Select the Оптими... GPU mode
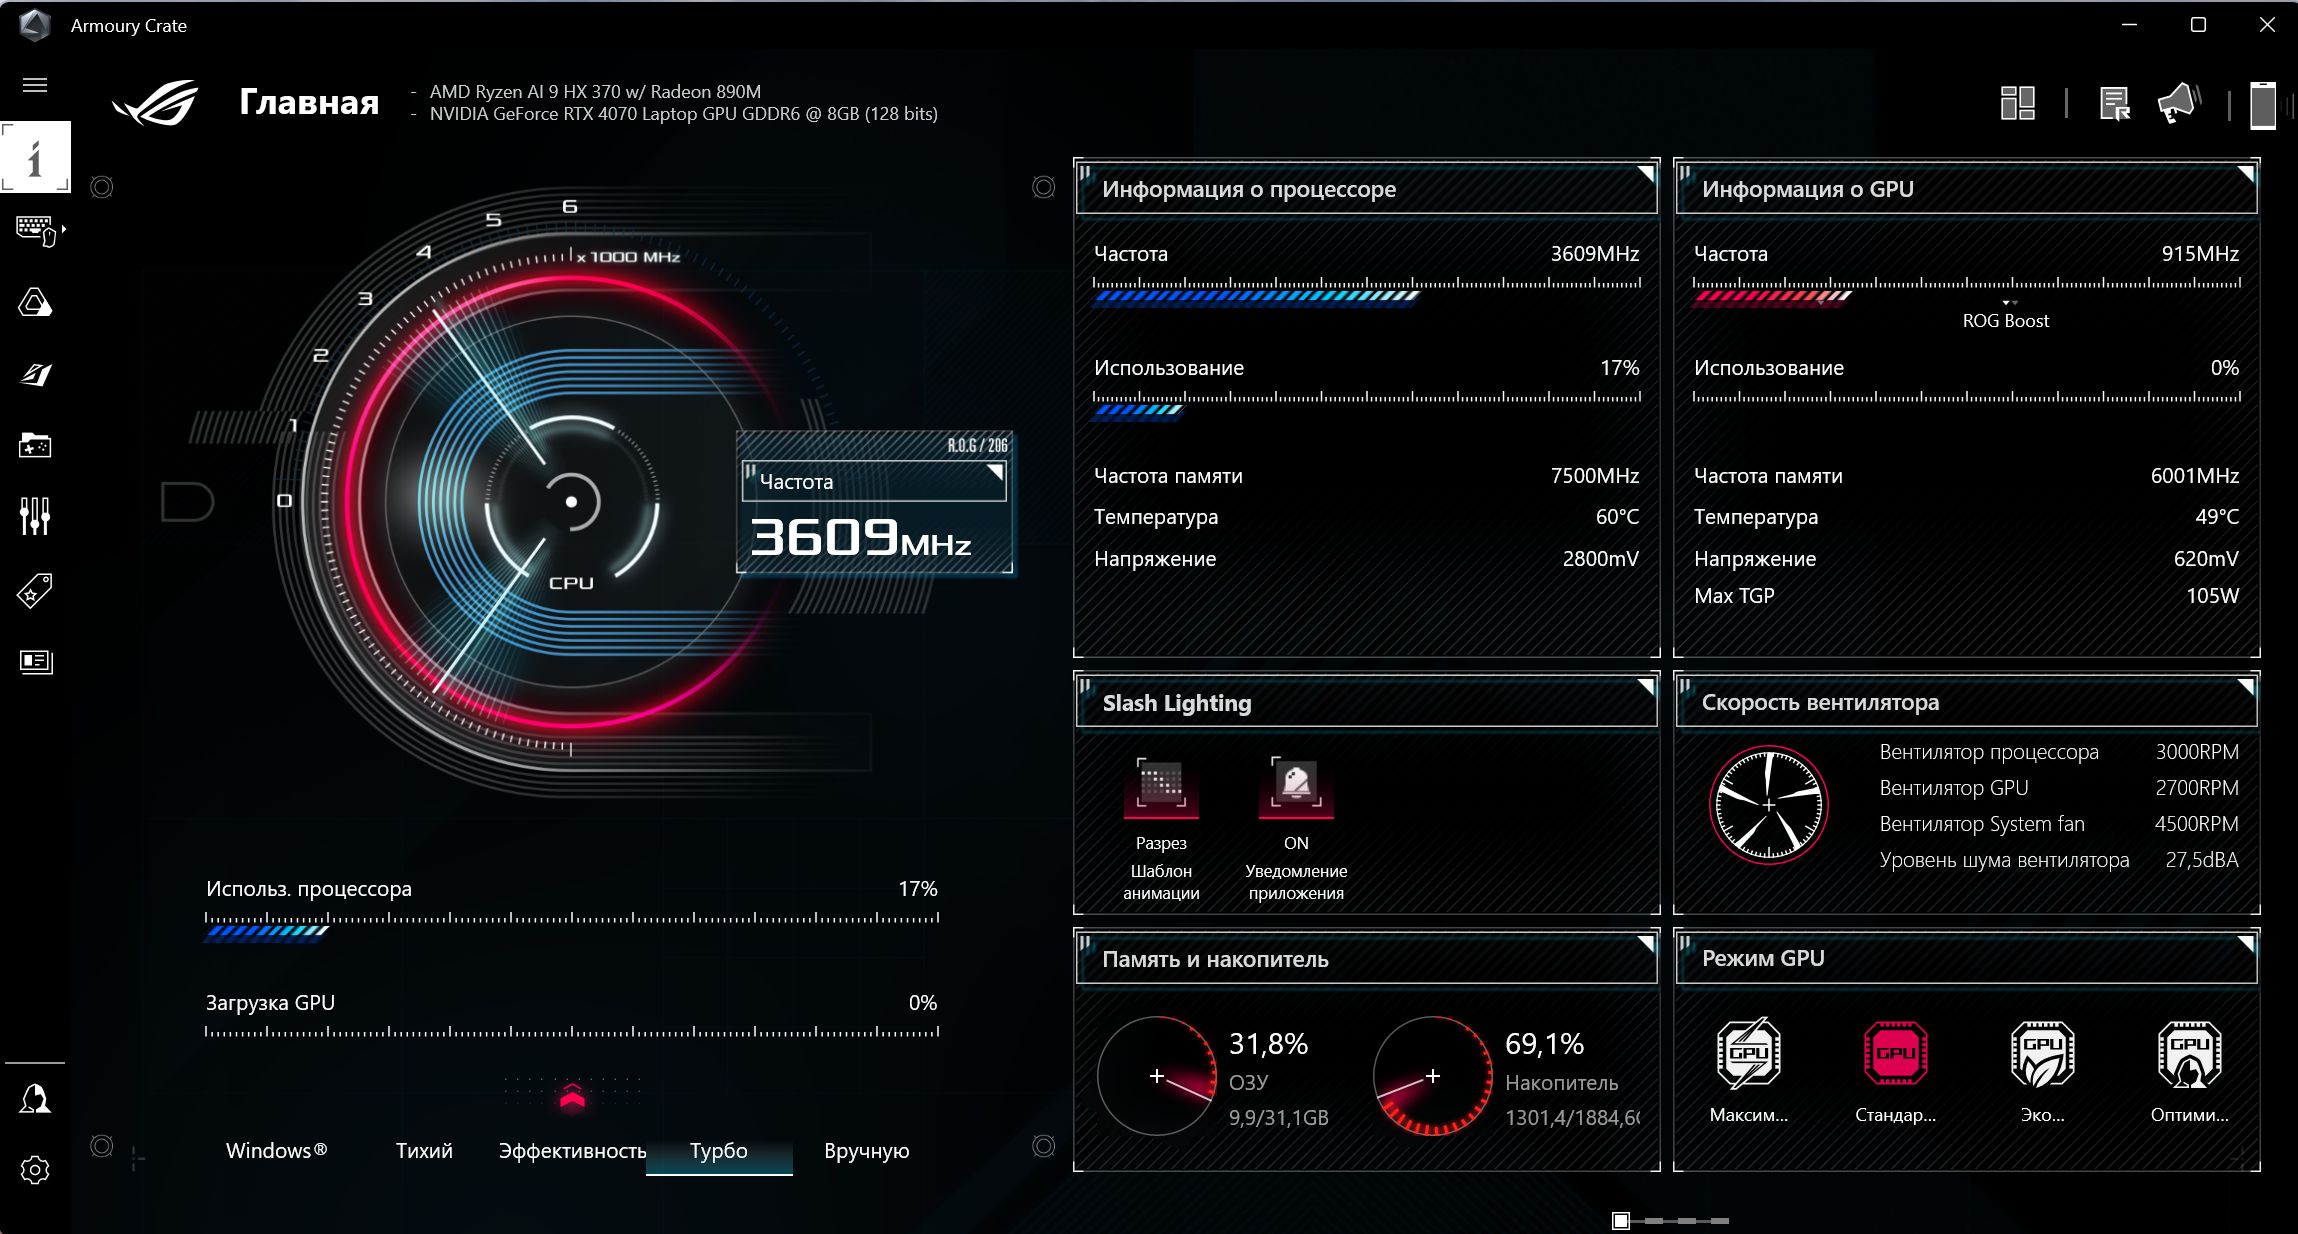The width and height of the screenshot is (2298, 1234). pyautogui.click(x=2190, y=1053)
